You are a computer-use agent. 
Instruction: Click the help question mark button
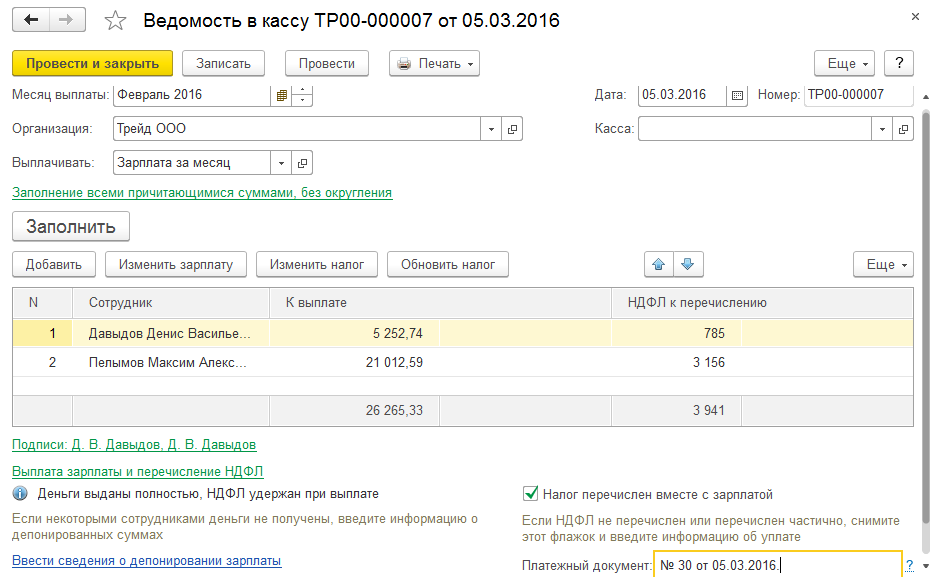pos(899,63)
